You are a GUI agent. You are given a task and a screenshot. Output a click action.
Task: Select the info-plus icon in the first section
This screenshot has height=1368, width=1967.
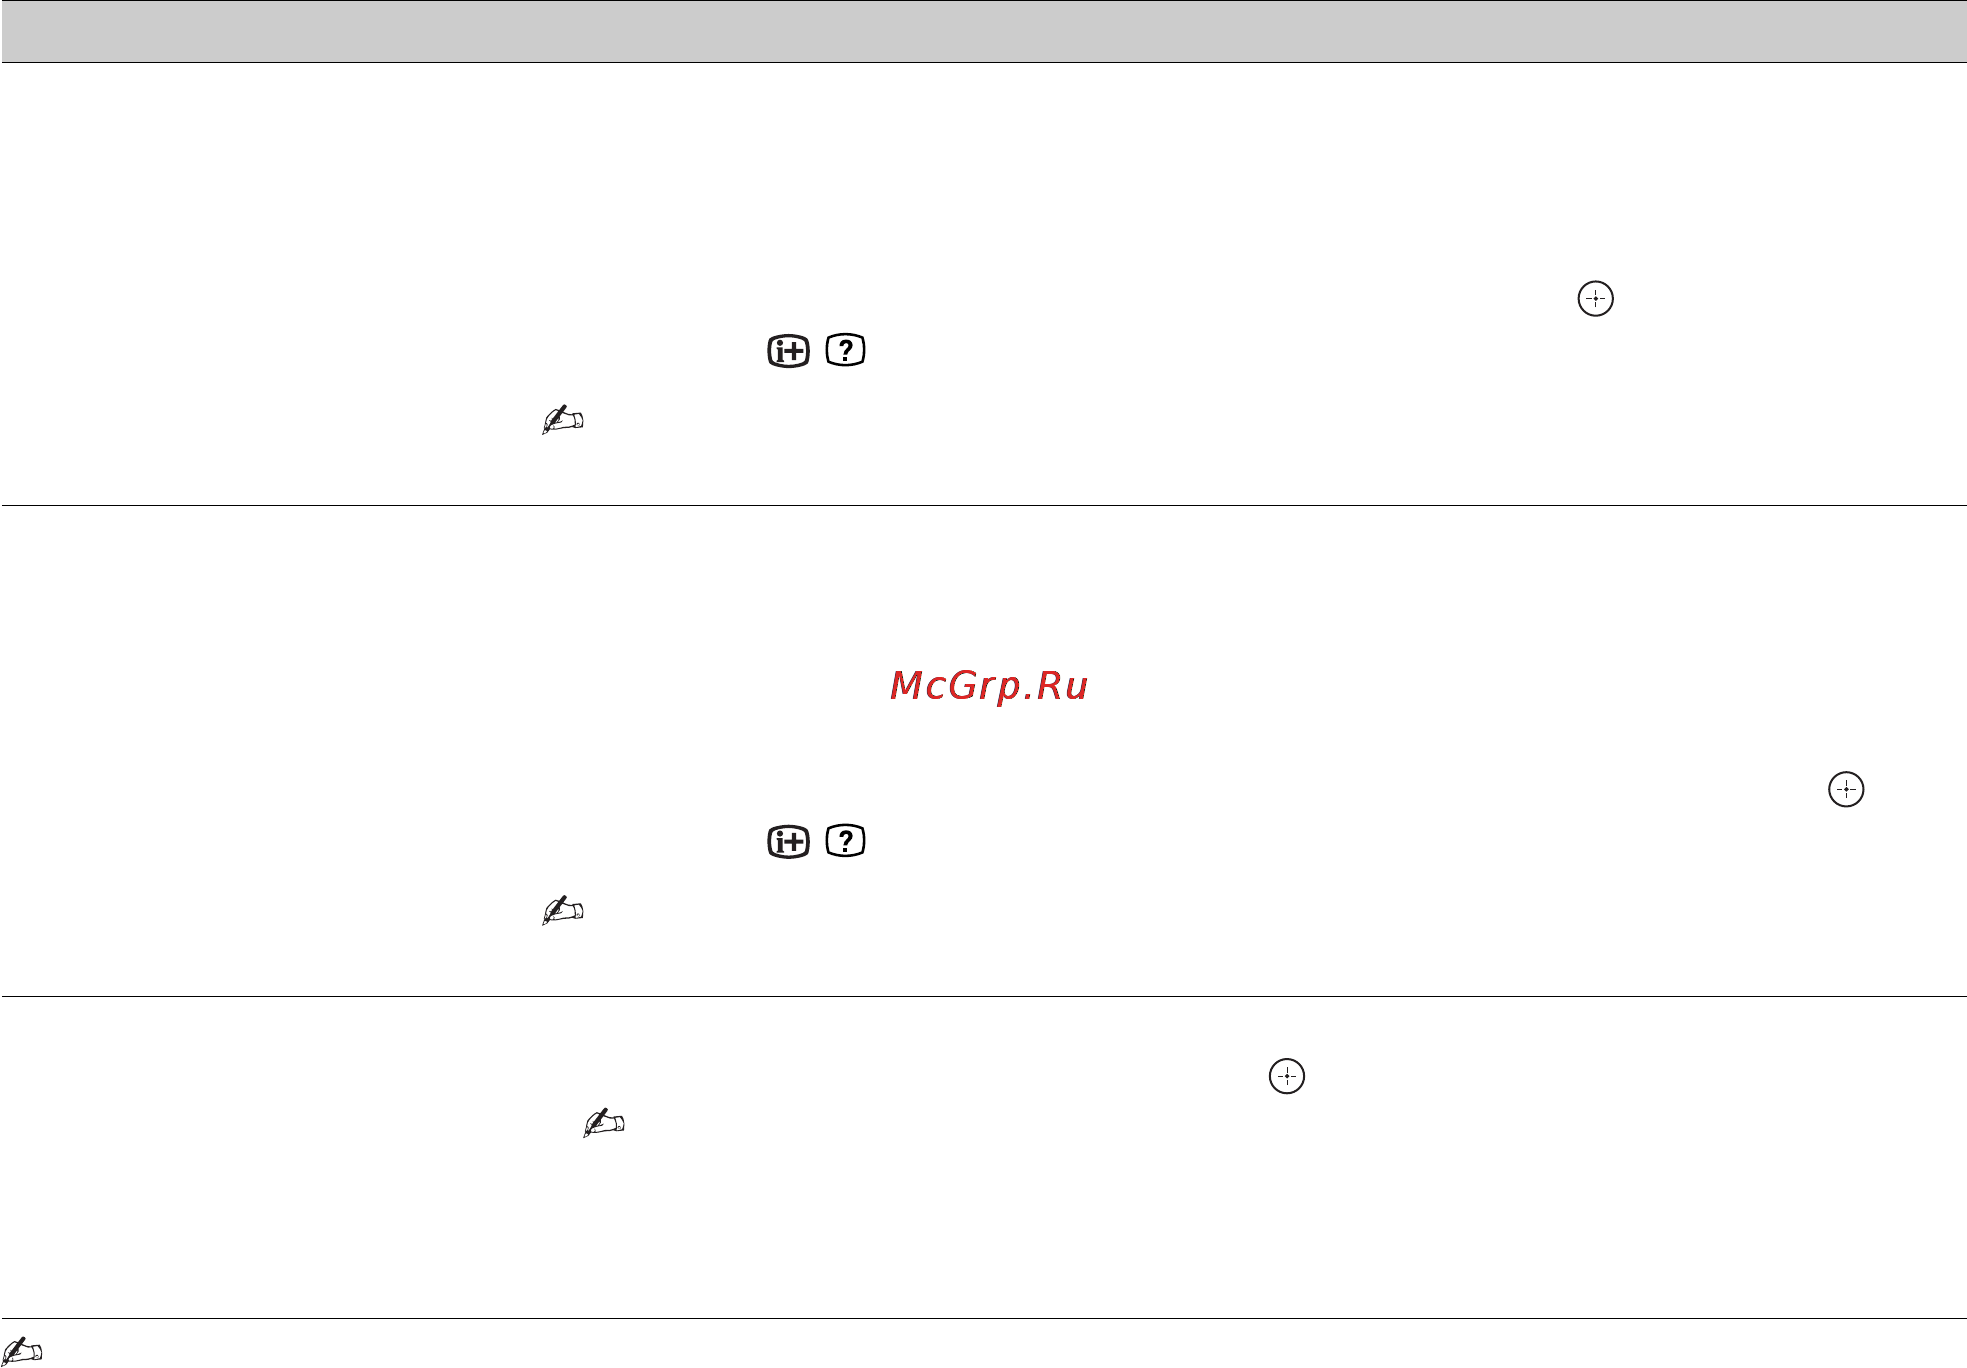(x=788, y=351)
